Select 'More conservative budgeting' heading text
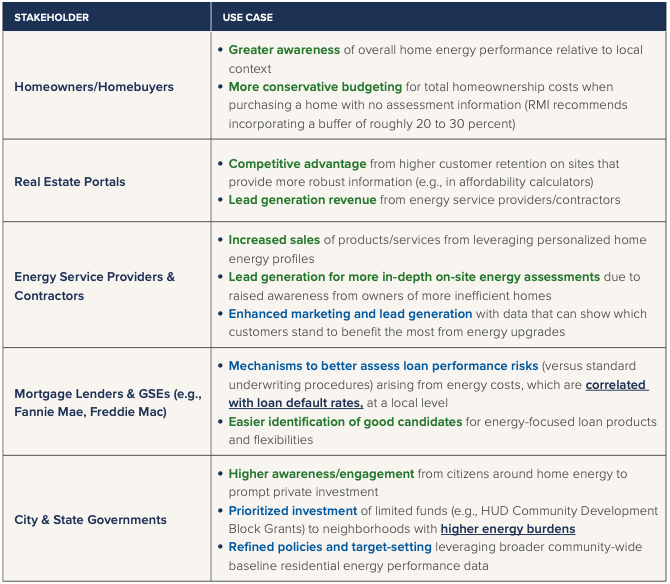Image resolution: width=670 pixels, height=584 pixels. 315,87
